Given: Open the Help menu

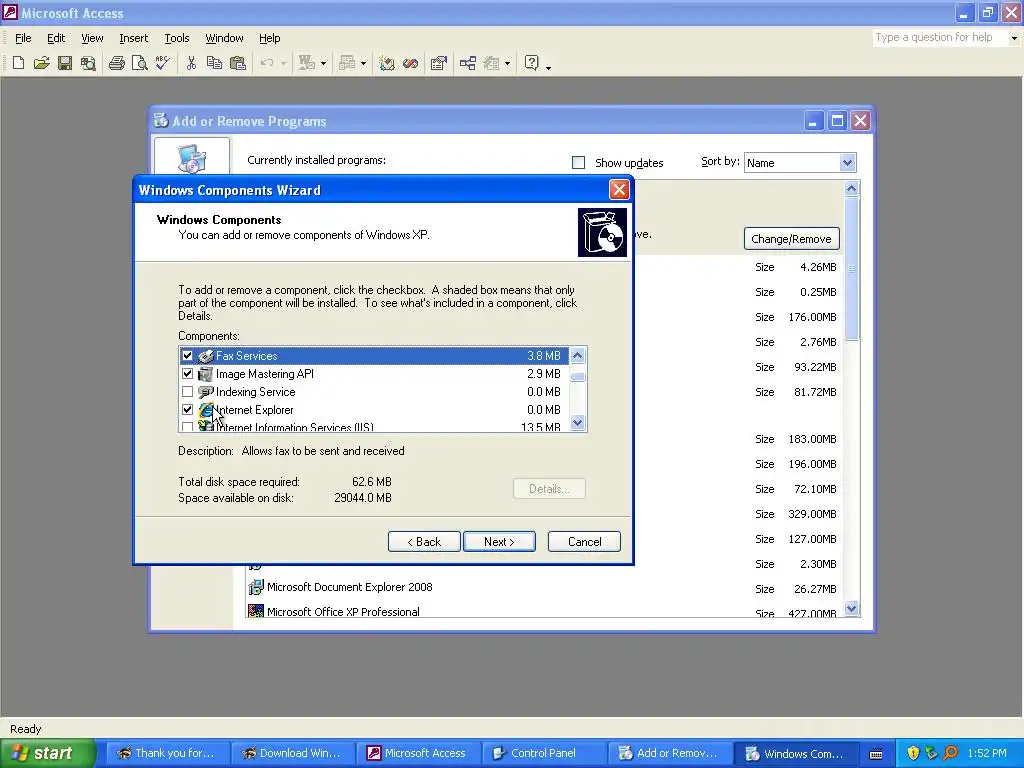Looking at the screenshot, I should click(269, 38).
